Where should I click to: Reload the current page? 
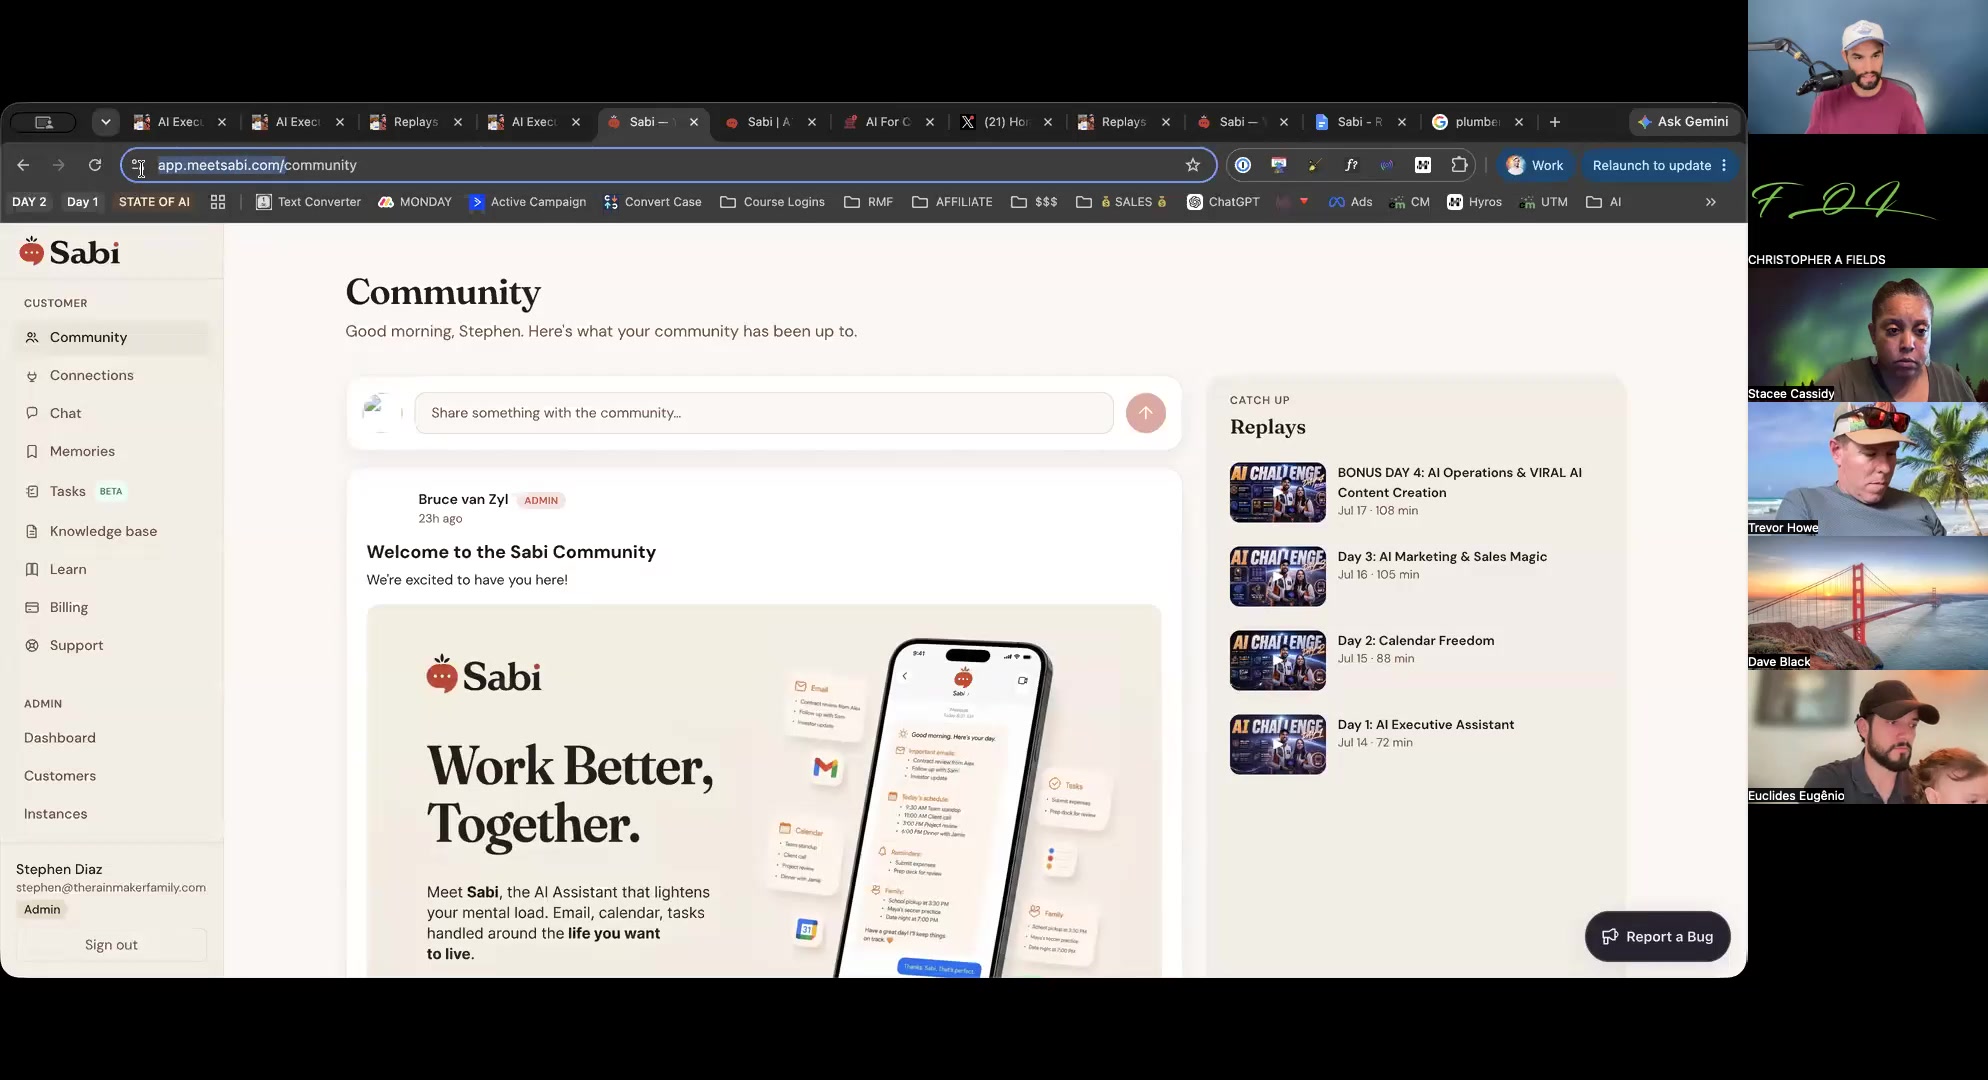pos(95,165)
